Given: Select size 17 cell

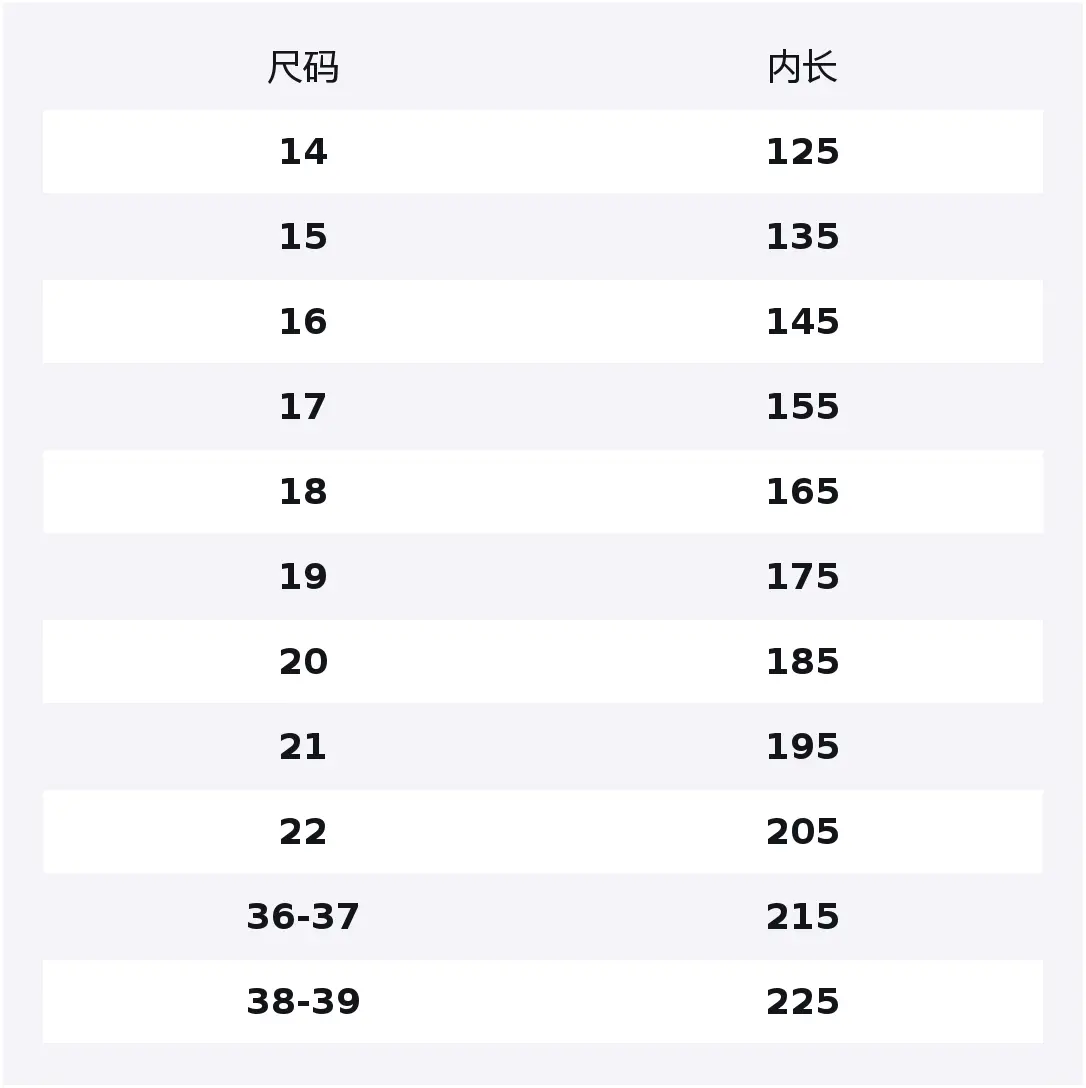Looking at the screenshot, I should (x=303, y=407).
